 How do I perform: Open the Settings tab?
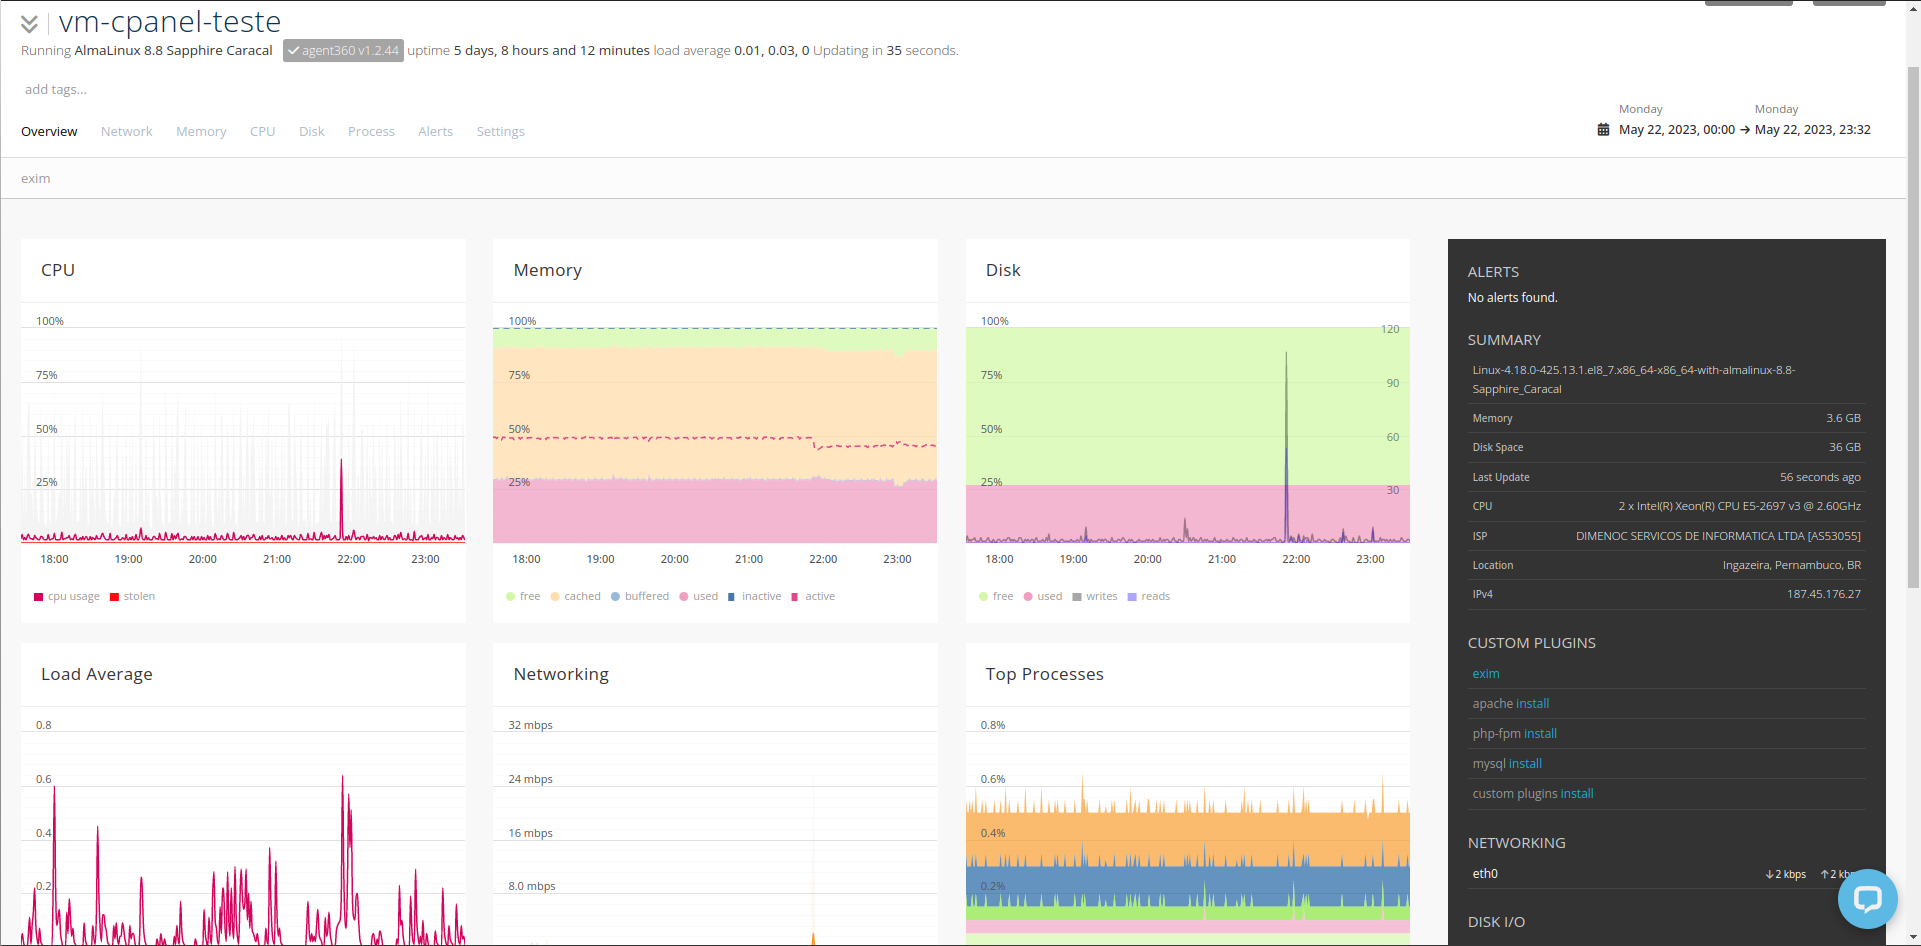click(x=500, y=132)
